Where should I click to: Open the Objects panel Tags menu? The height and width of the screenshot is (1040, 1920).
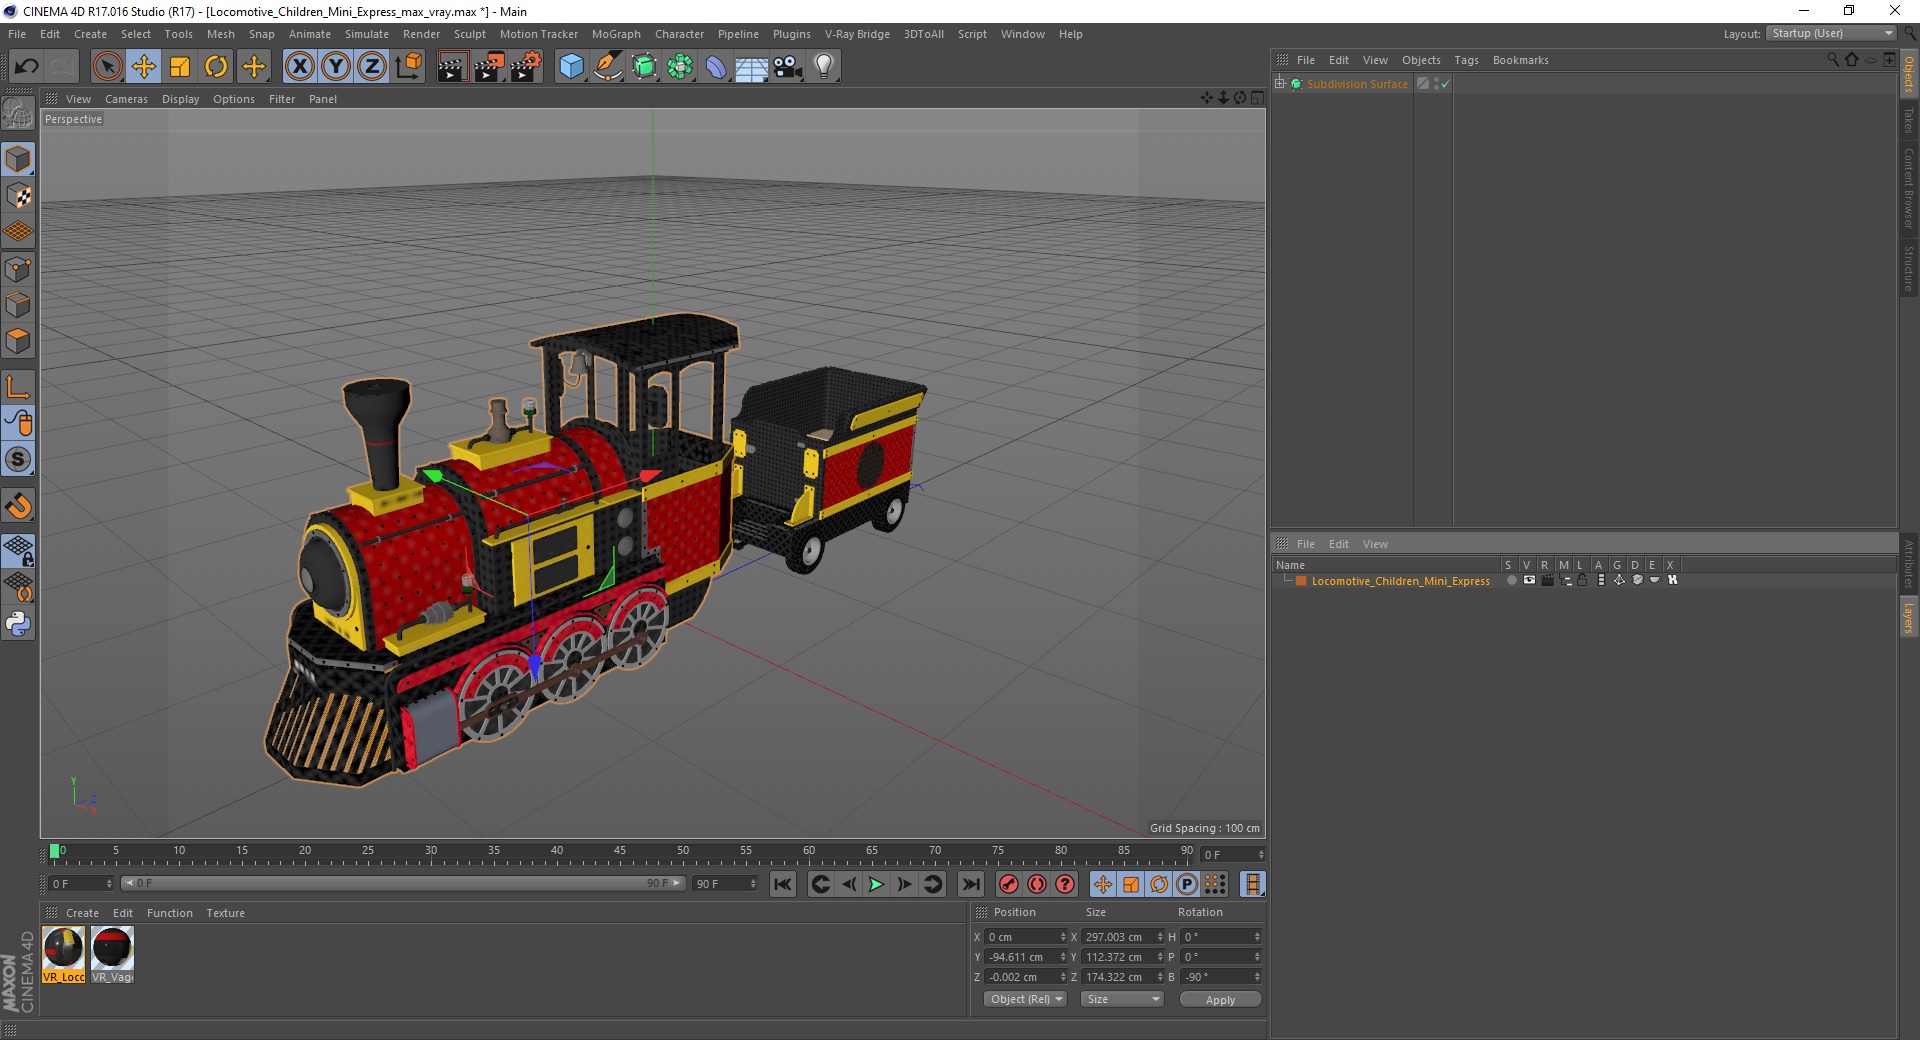[1466, 60]
